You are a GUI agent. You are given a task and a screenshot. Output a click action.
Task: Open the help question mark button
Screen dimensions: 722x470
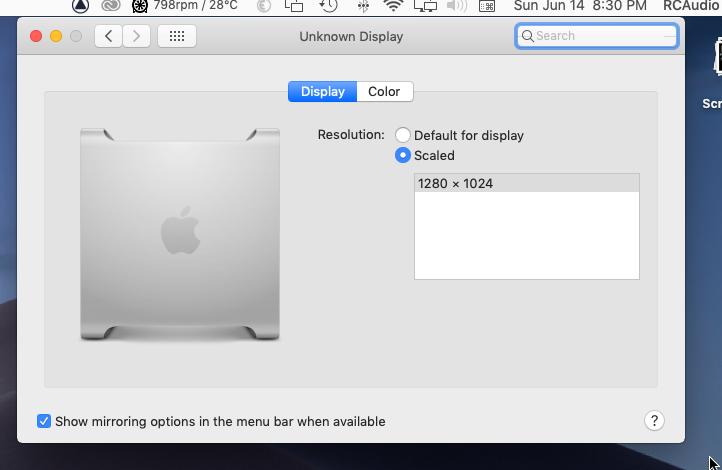tap(654, 420)
